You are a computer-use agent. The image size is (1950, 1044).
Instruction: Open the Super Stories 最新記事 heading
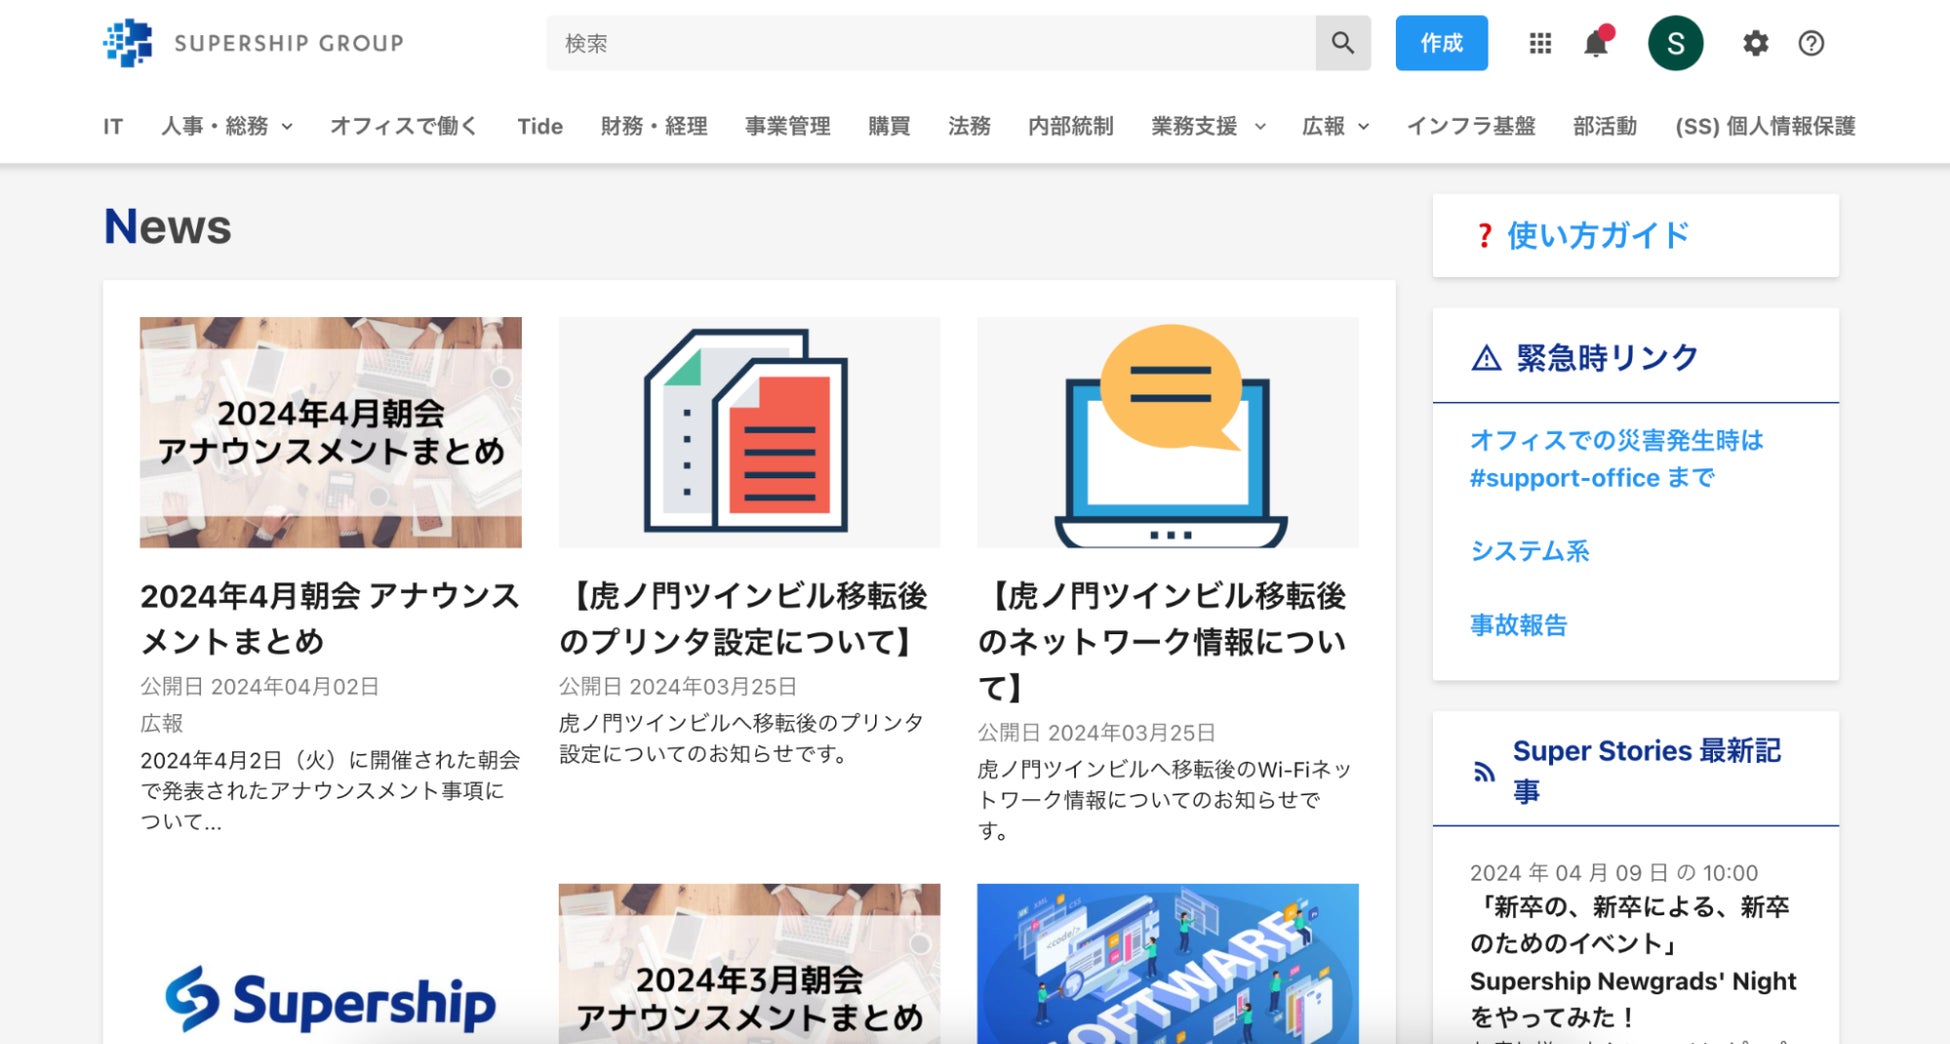[1646, 771]
